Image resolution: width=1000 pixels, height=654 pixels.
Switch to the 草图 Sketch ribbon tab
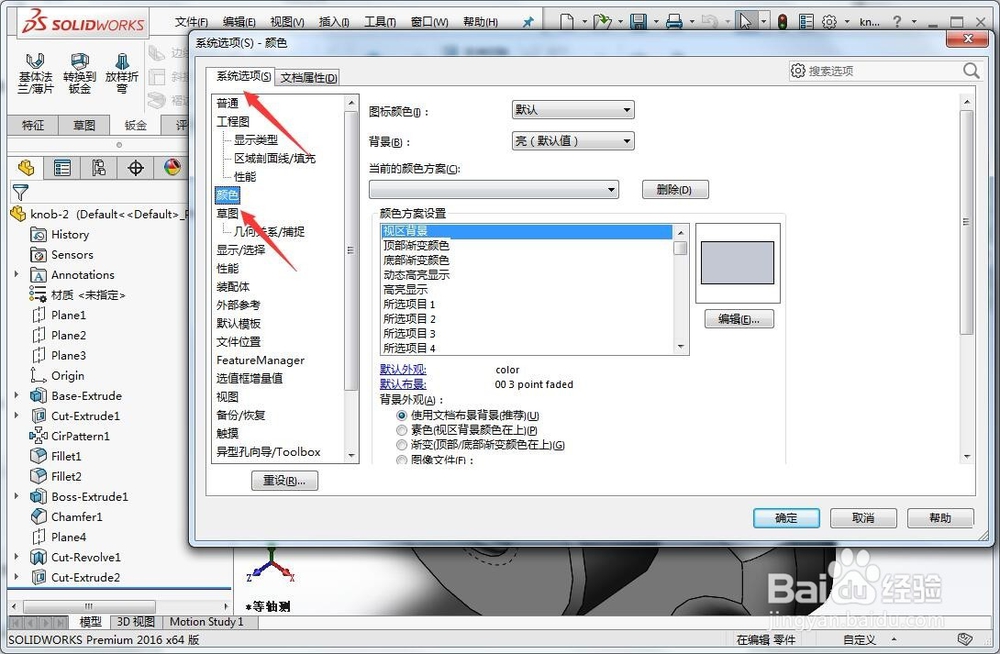pyautogui.click(x=84, y=125)
